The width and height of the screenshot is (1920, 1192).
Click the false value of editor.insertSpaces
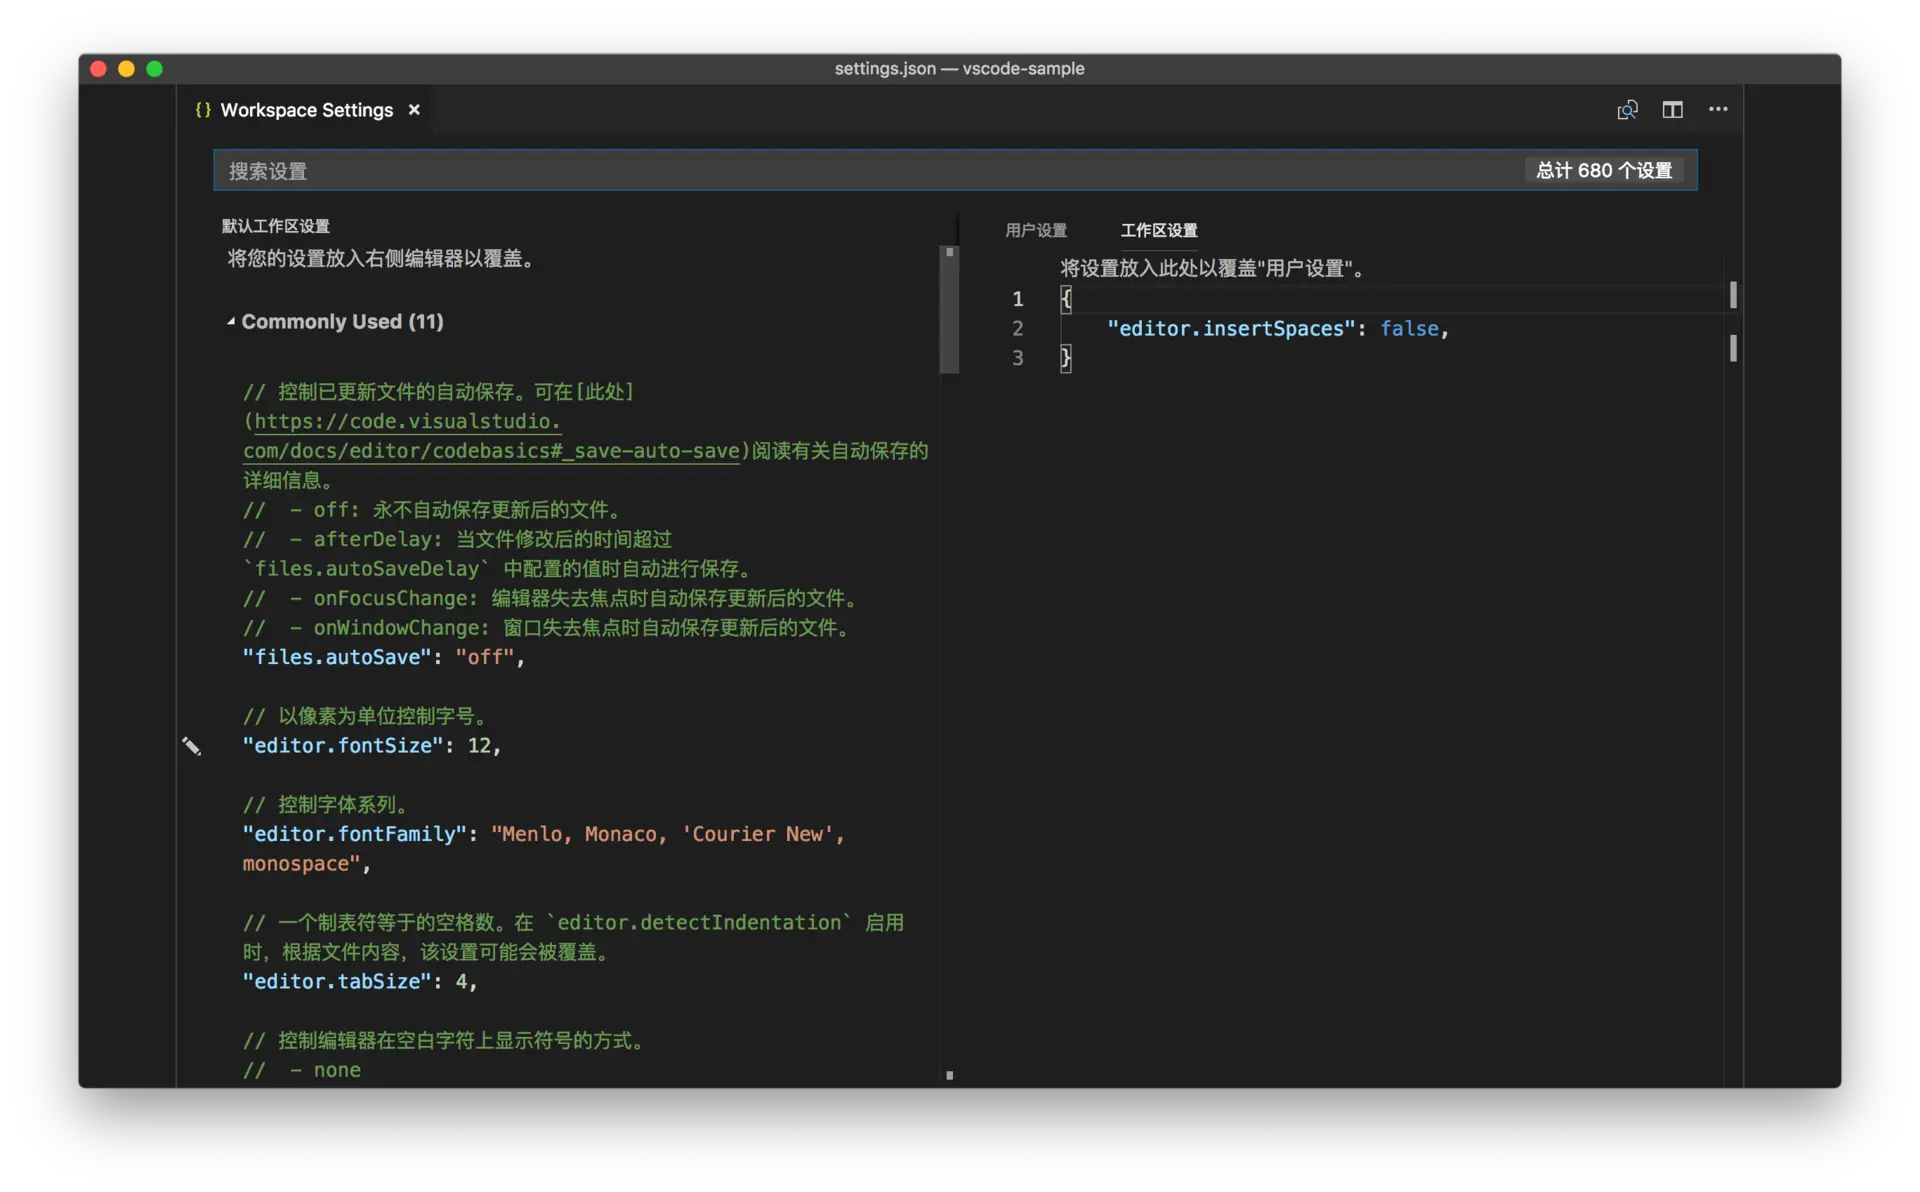(x=1409, y=329)
